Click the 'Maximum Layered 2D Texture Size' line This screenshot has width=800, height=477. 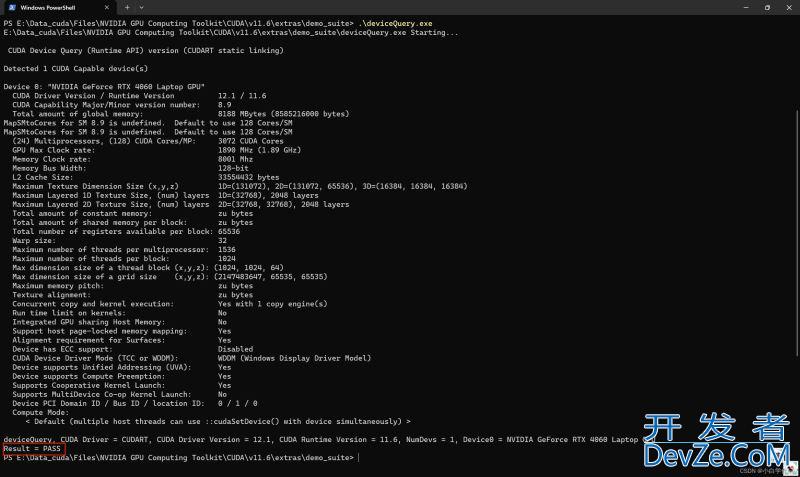click(x=181, y=205)
